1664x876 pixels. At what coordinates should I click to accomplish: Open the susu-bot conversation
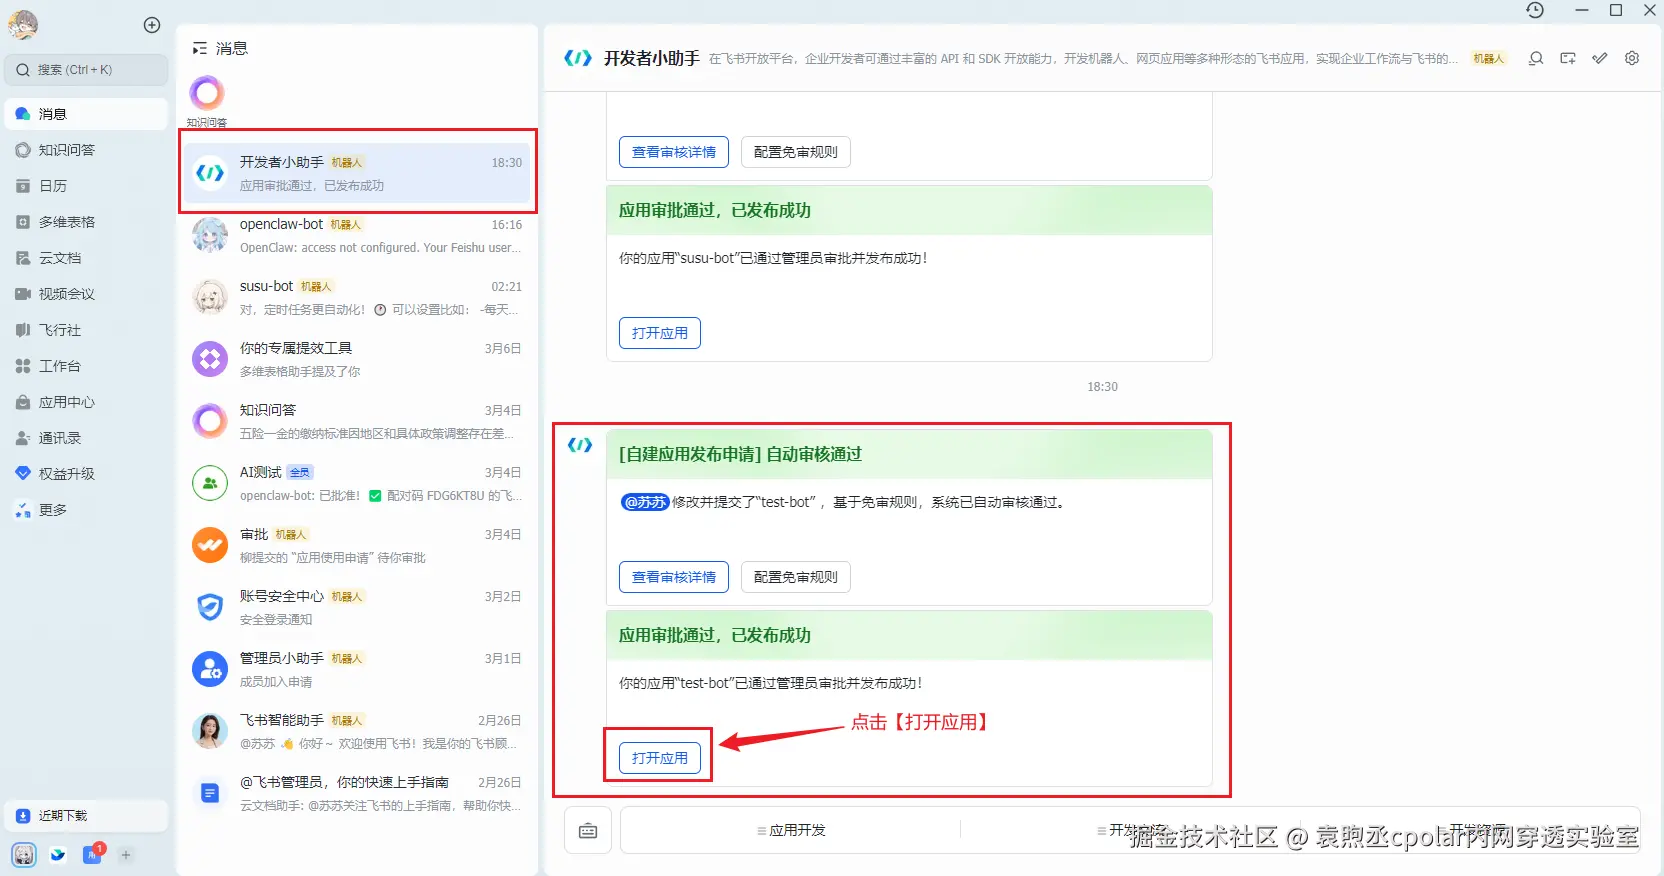tap(358, 297)
